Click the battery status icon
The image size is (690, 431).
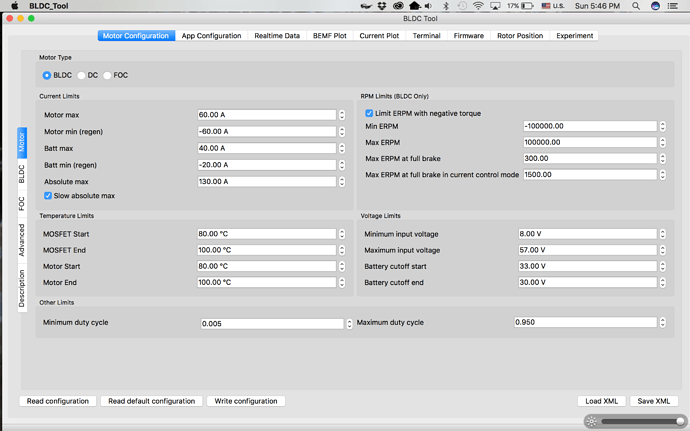pos(527,6)
